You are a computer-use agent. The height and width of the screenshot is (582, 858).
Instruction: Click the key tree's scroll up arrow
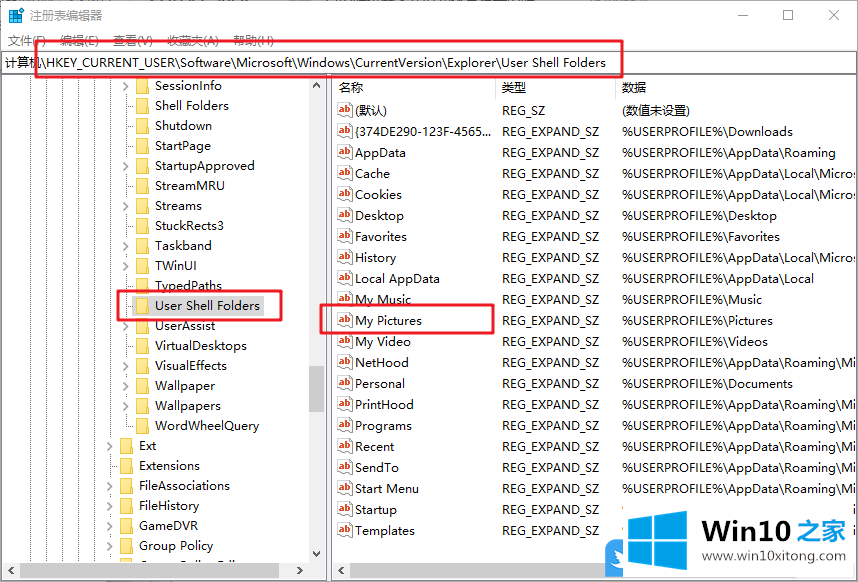tap(316, 85)
